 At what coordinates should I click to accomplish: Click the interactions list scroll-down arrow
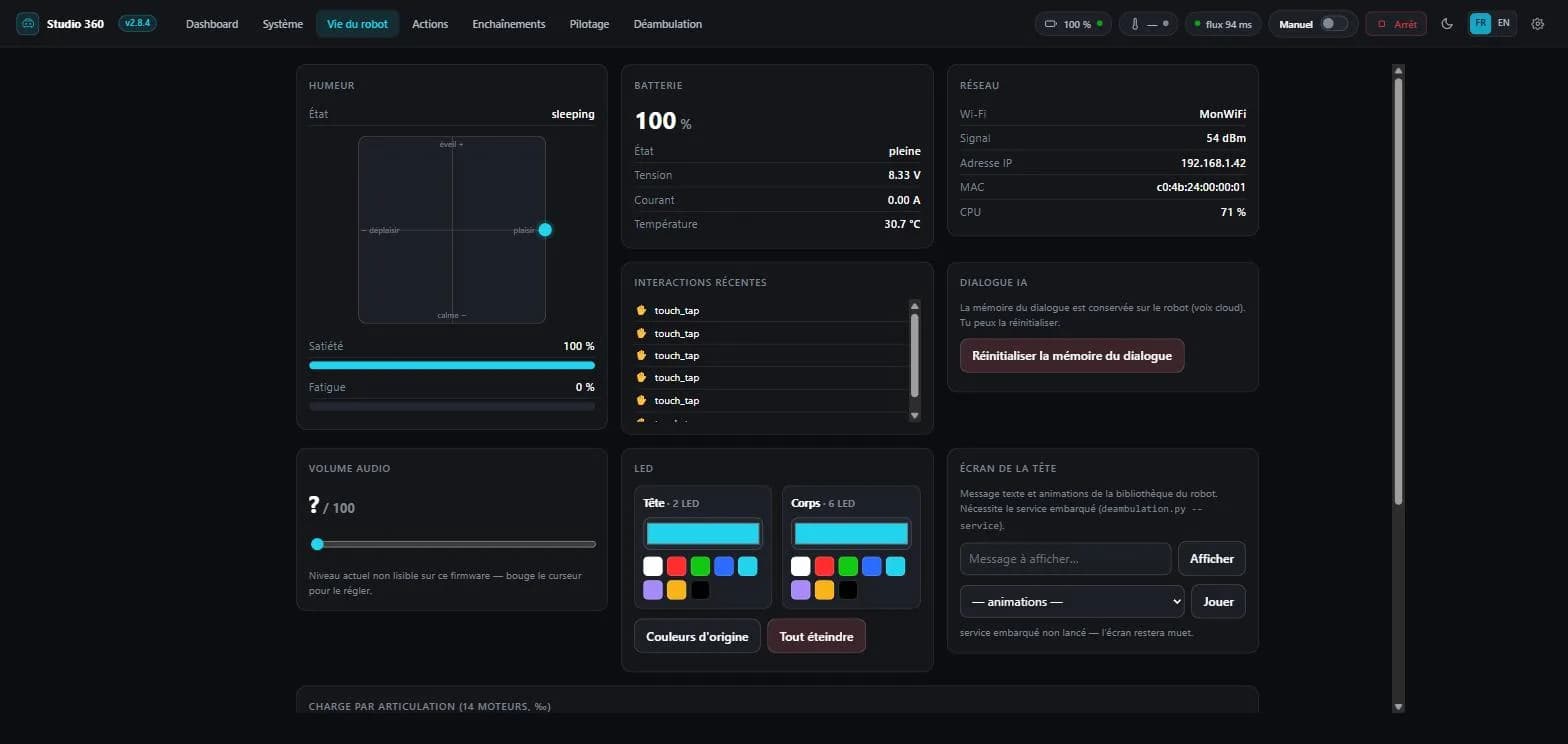(914, 415)
